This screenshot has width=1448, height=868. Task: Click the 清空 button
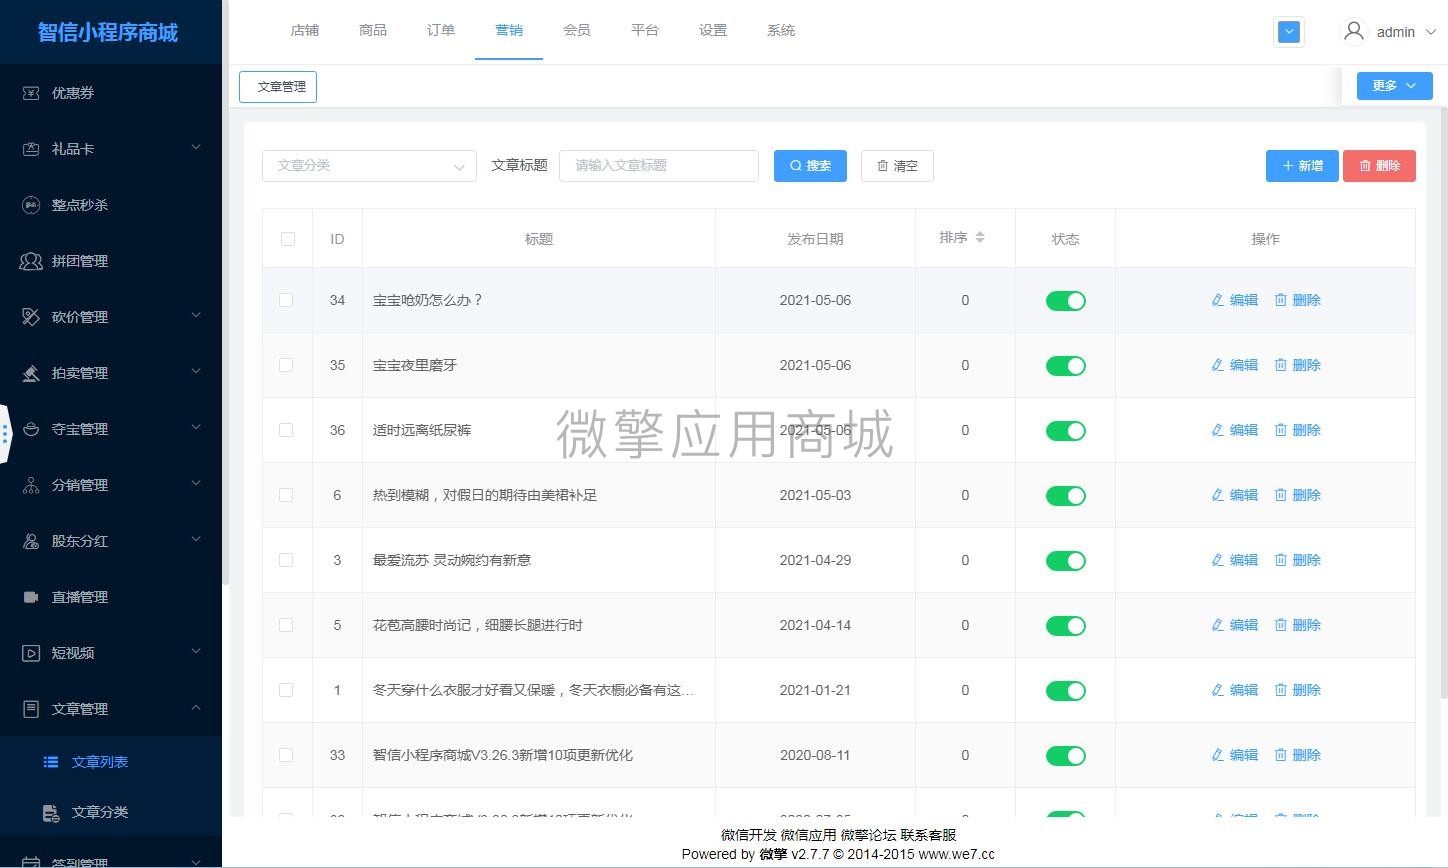[897, 166]
